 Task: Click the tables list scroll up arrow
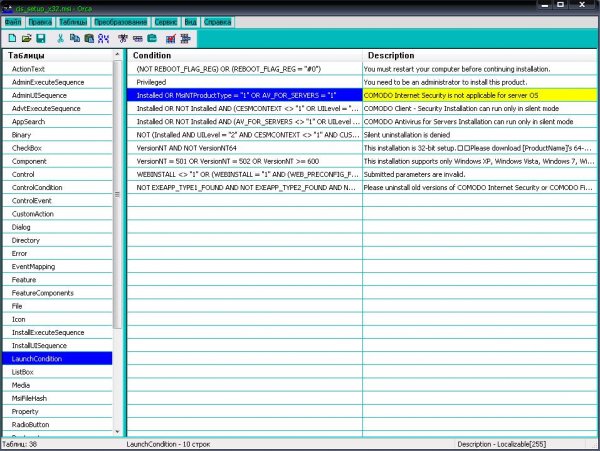coord(117,55)
